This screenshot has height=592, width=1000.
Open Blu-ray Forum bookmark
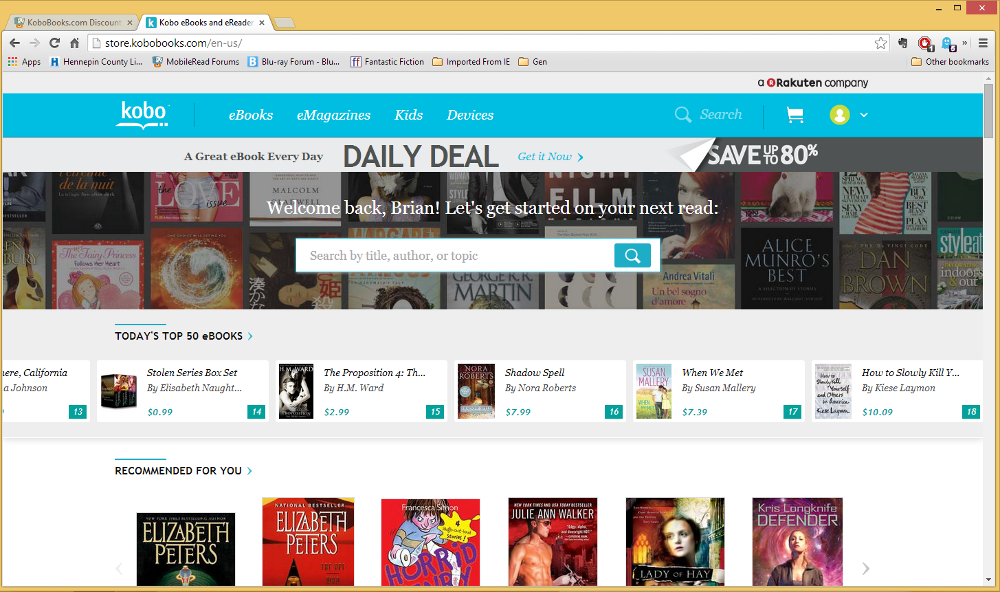[x=293, y=62]
